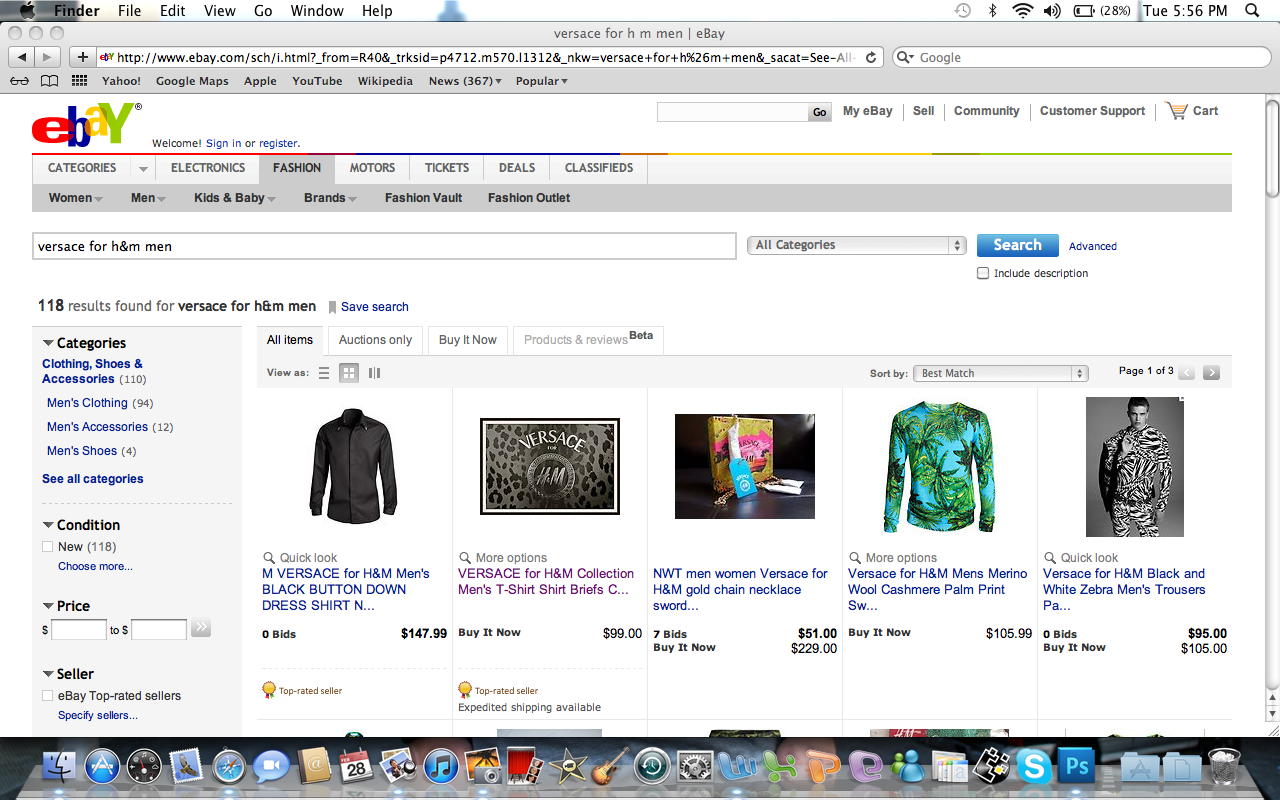Viewport: 1280px width, 800px height.
Task: Submit price range arrow button
Action: click(200, 629)
